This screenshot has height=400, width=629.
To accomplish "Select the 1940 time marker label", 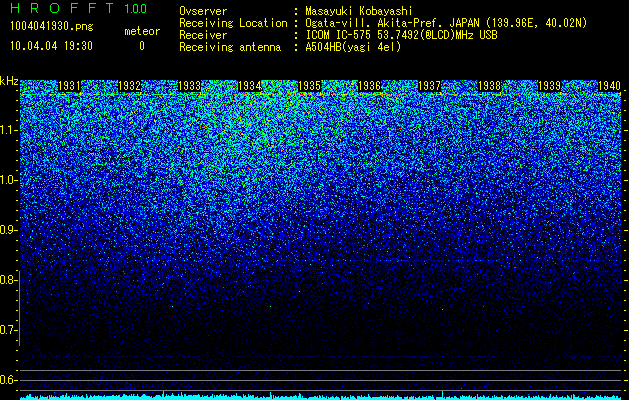I will [609, 86].
